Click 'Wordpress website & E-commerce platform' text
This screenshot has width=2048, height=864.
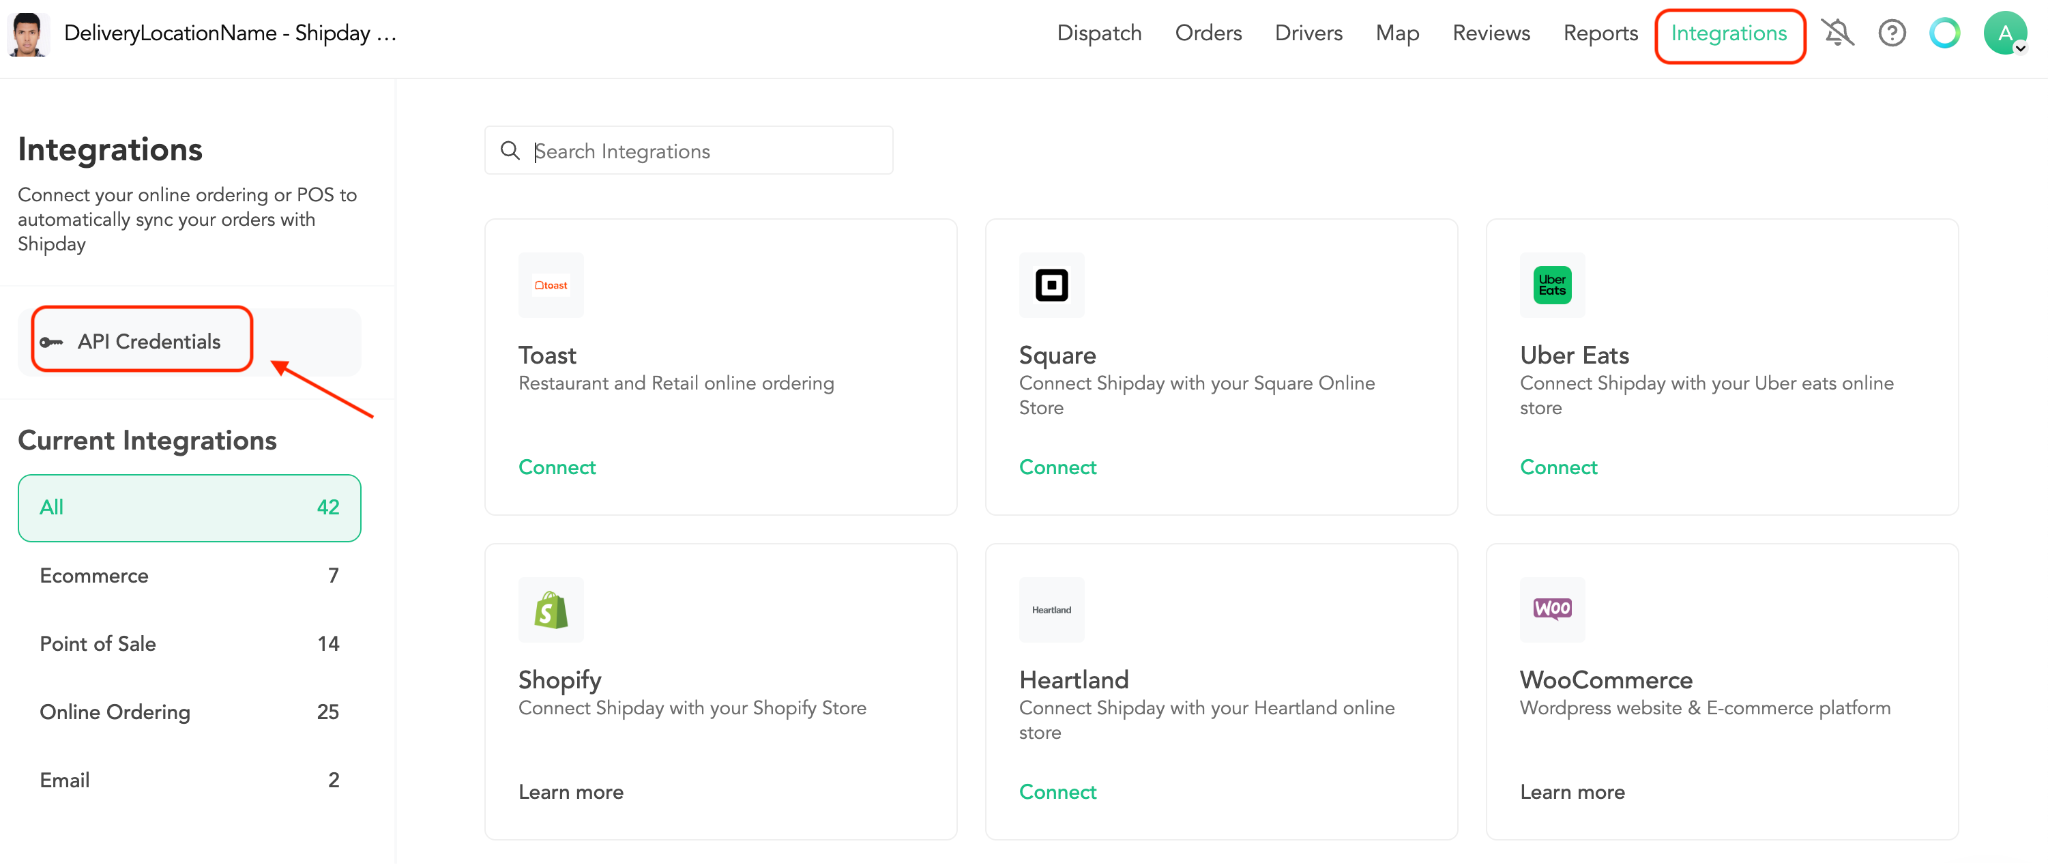coord(1705,708)
